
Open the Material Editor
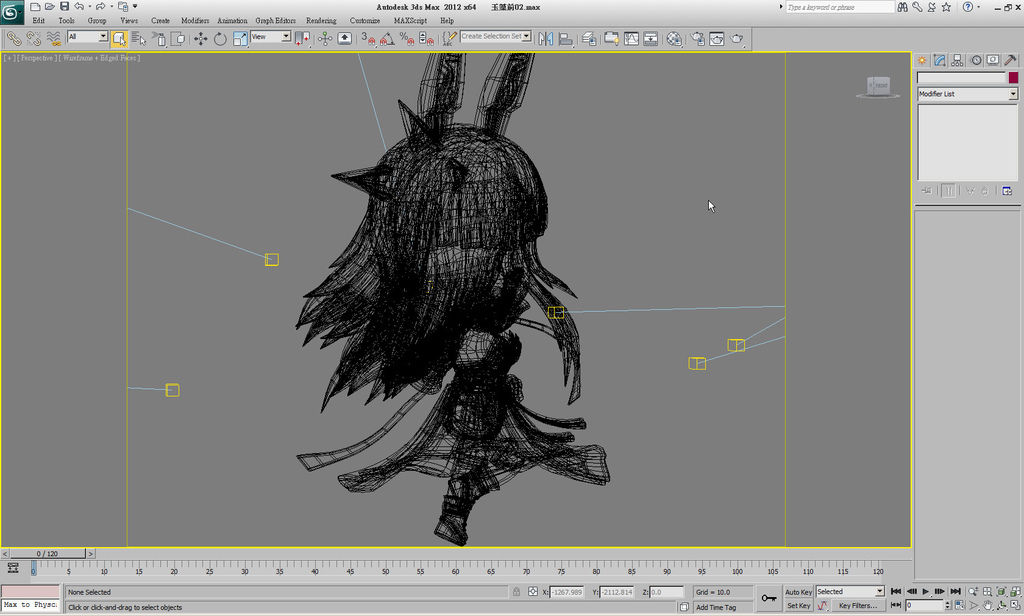(x=674, y=39)
